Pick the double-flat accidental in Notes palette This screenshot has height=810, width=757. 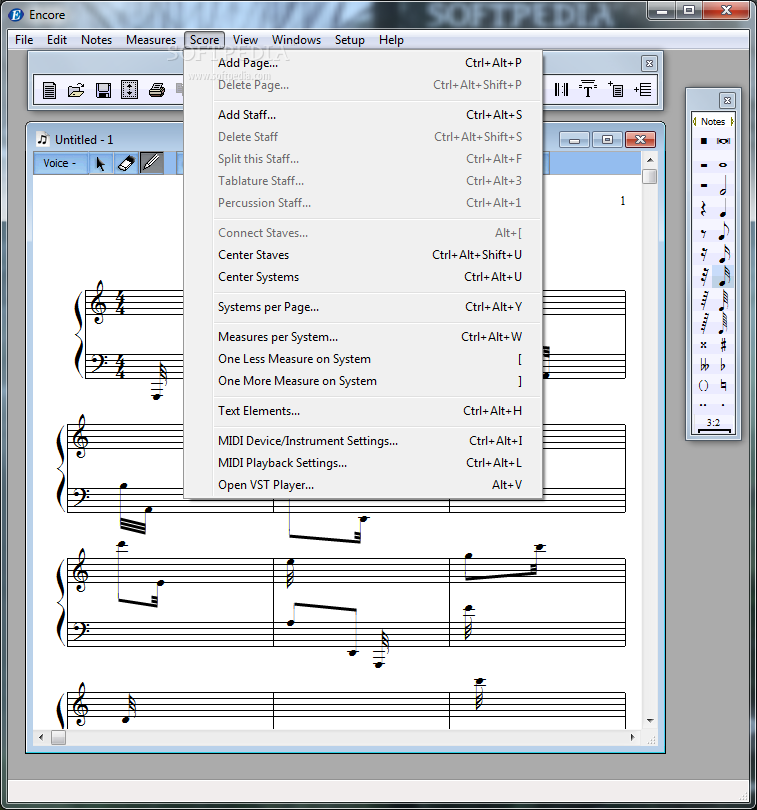point(704,365)
